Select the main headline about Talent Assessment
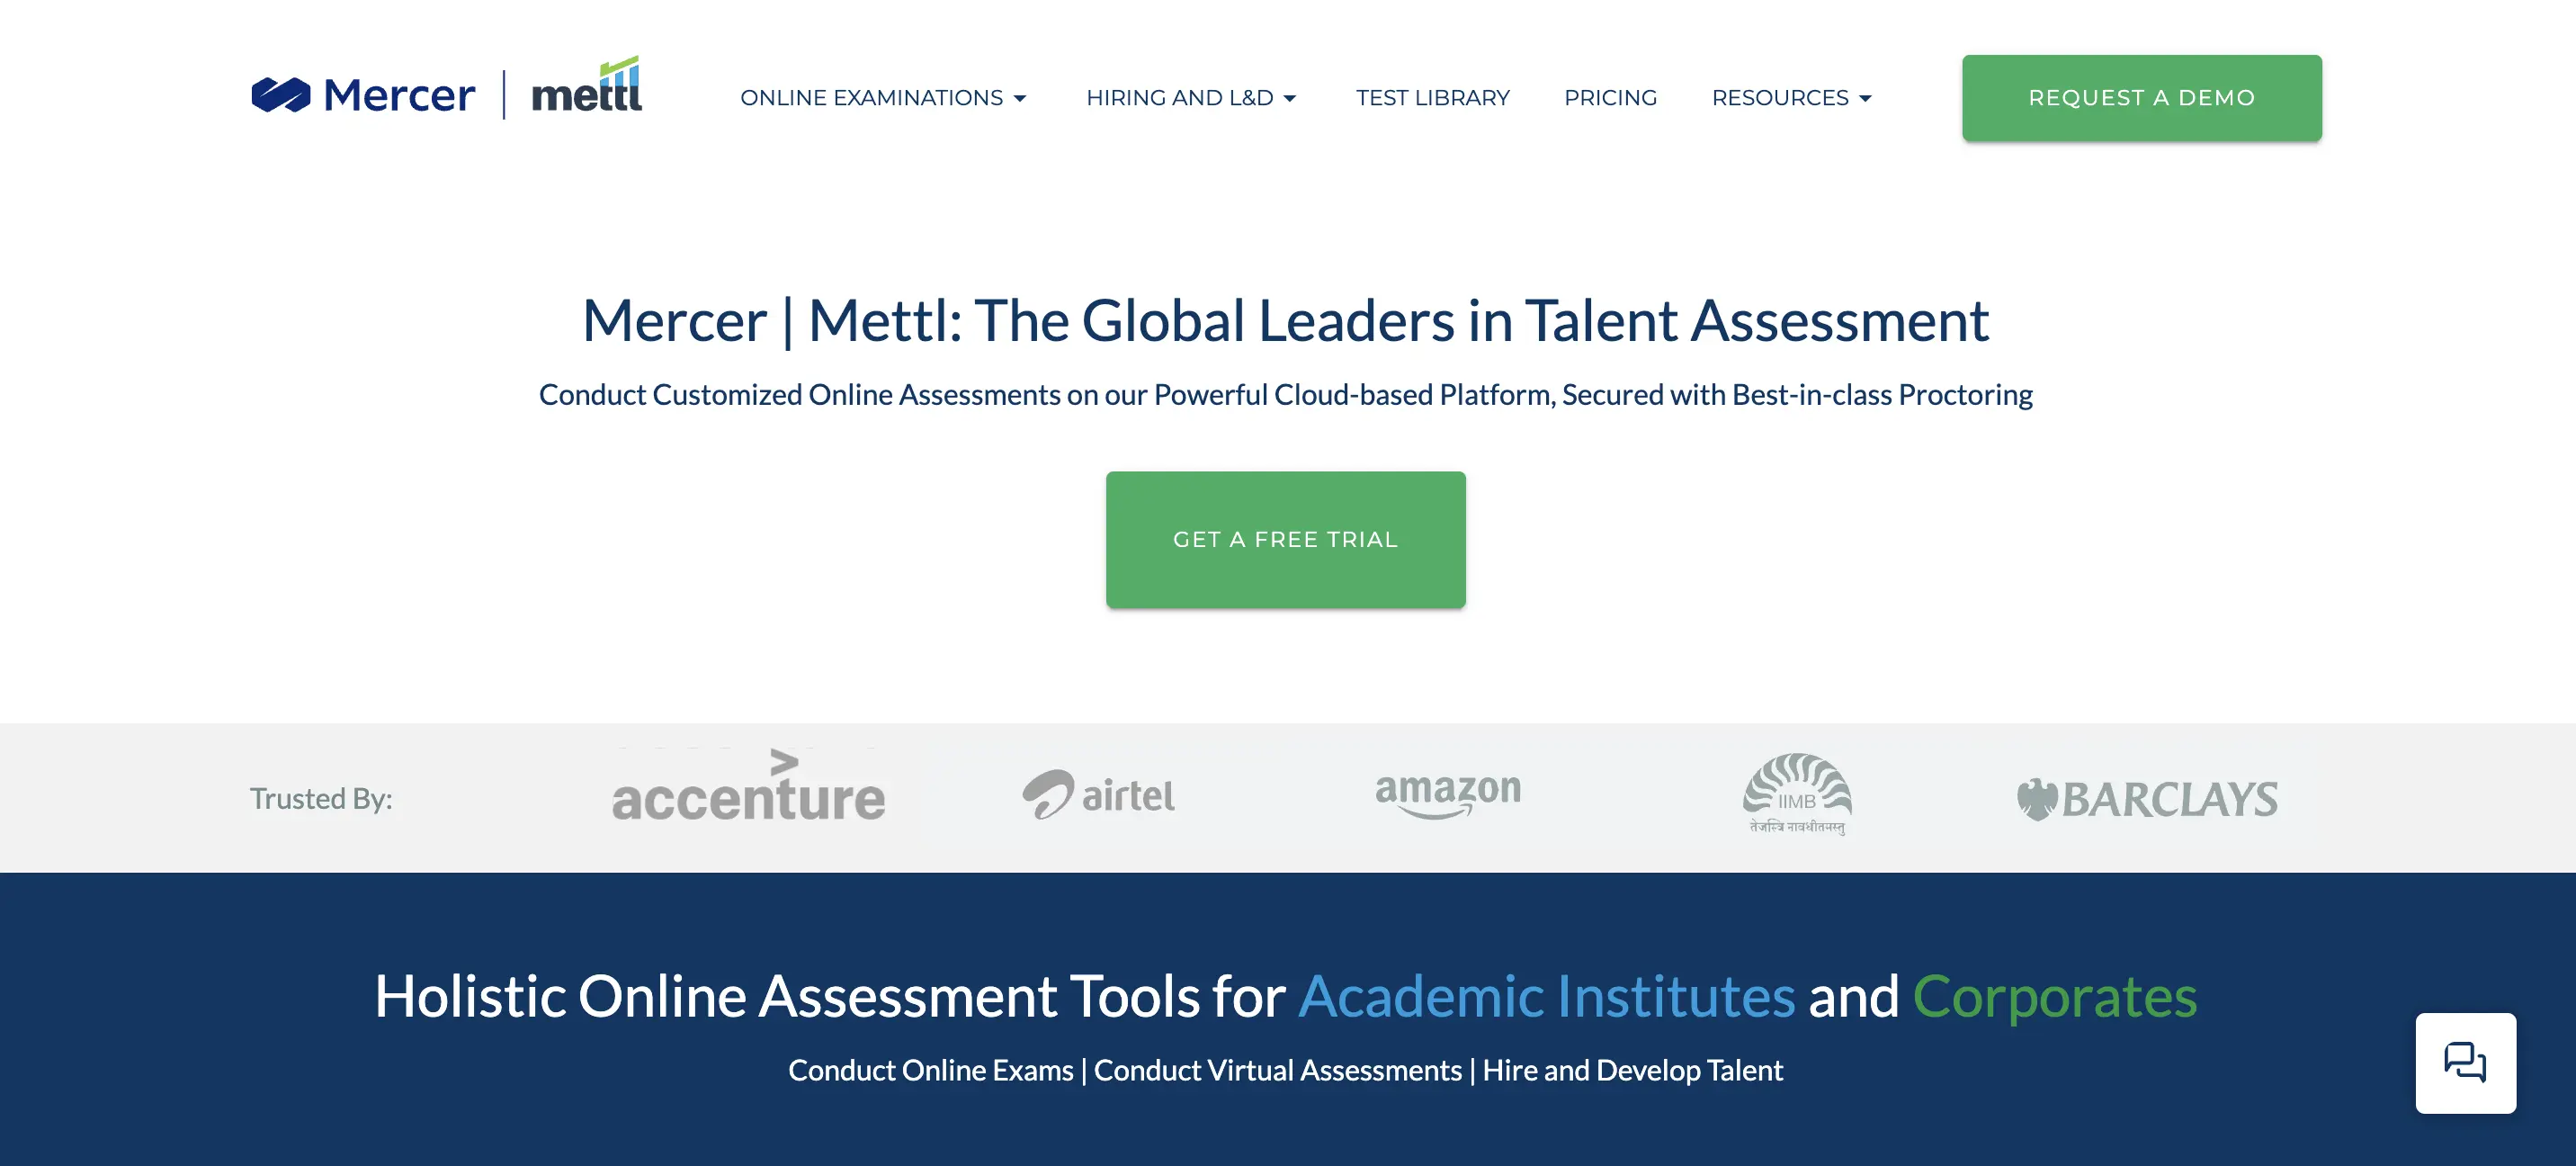 pyautogui.click(x=1285, y=321)
